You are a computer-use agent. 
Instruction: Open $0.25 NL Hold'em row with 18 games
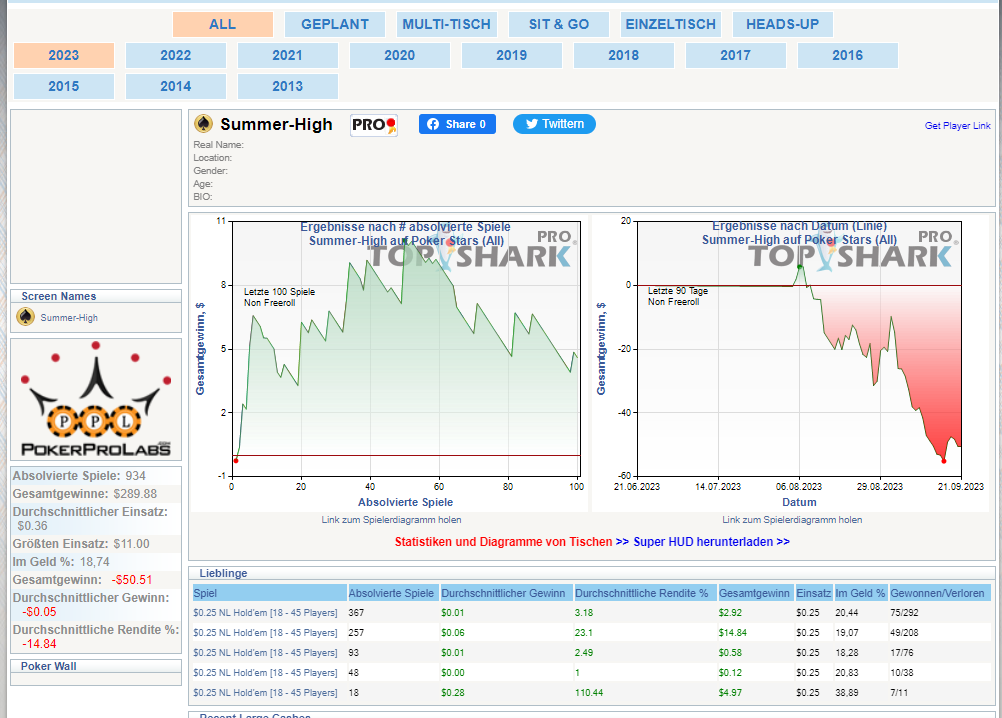pyautogui.click(x=265, y=692)
